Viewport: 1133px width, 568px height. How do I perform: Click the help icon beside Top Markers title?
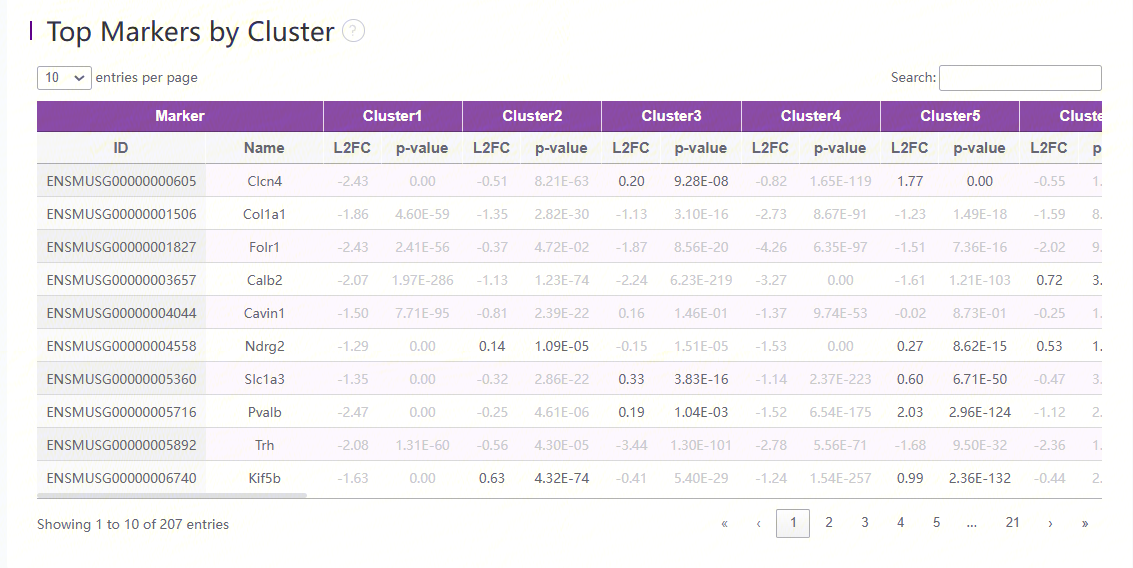click(x=353, y=32)
